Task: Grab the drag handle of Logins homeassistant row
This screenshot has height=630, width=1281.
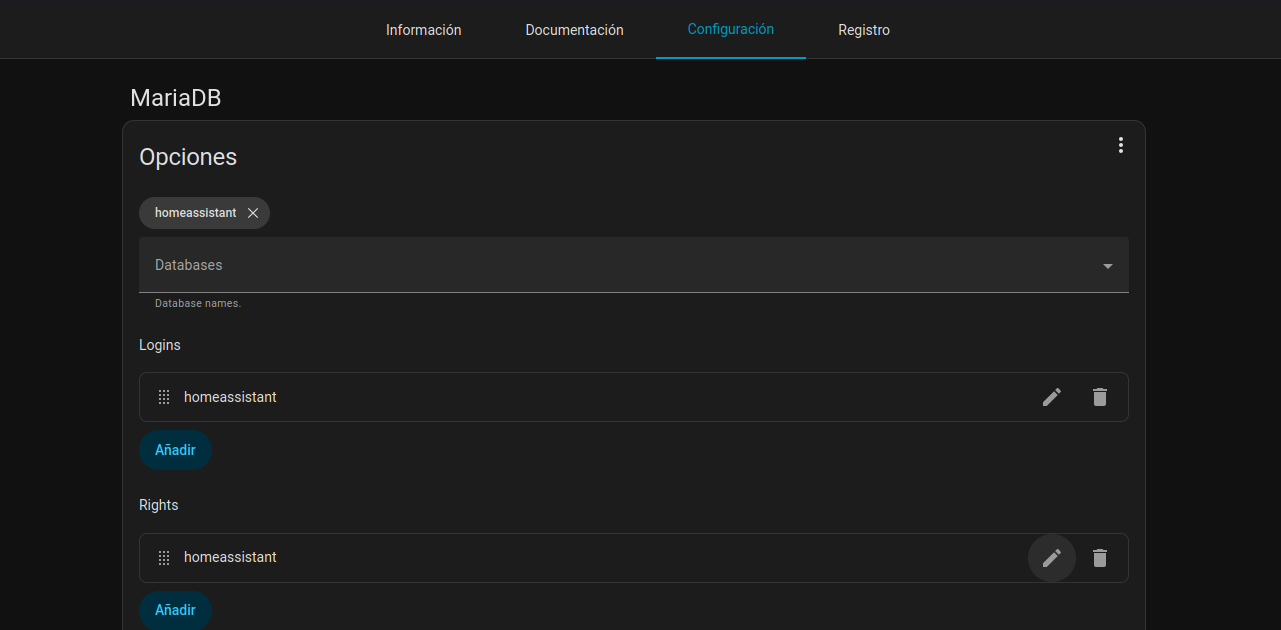Action: 164,397
